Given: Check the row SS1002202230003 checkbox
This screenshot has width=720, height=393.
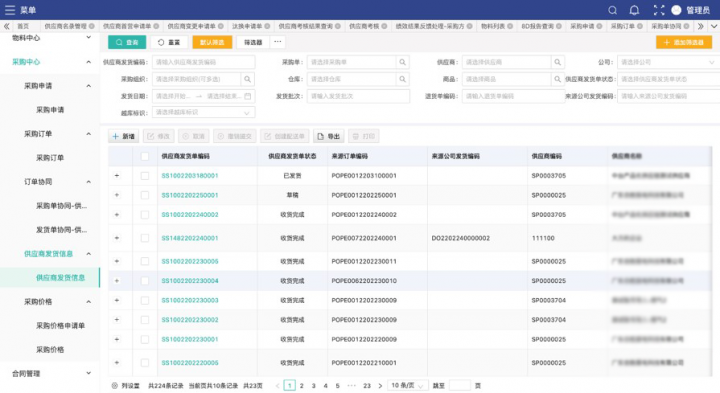Looking at the screenshot, I should click(x=145, y=300).
